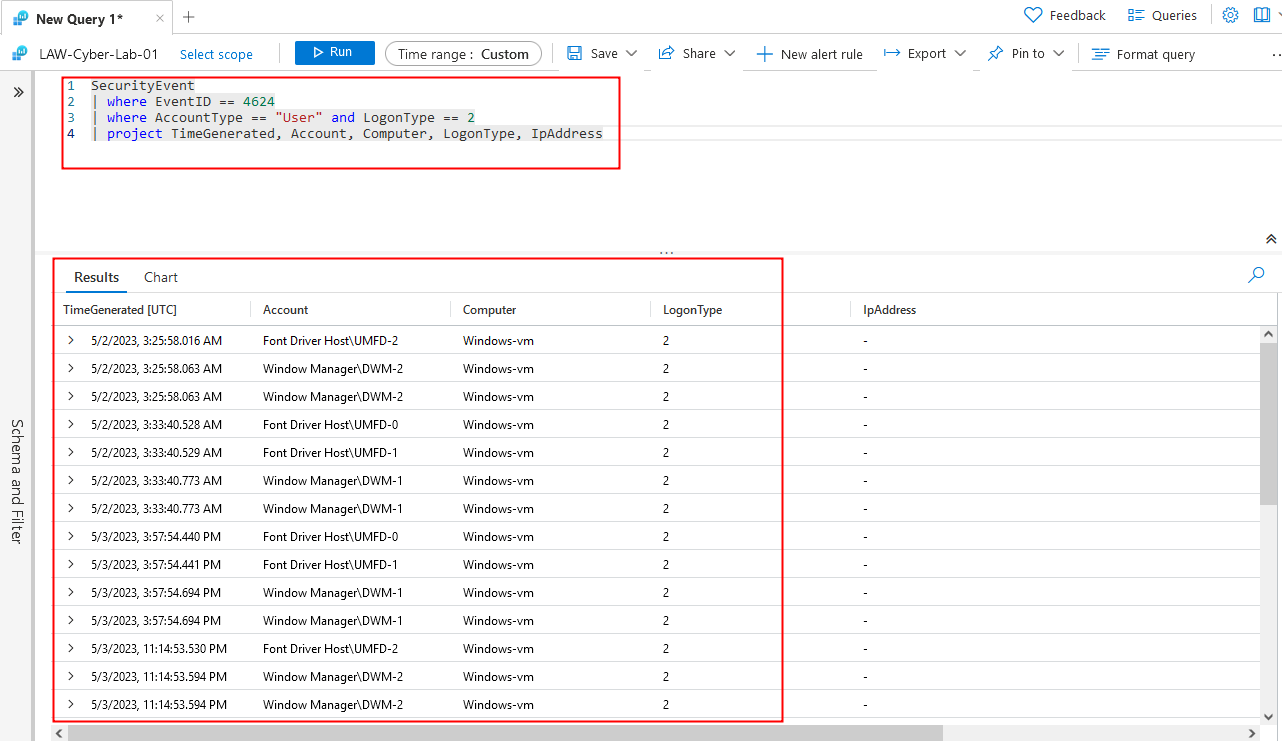Open the Time range Custom dropdown
1282x741 pixels.
(x=462, y=54)
